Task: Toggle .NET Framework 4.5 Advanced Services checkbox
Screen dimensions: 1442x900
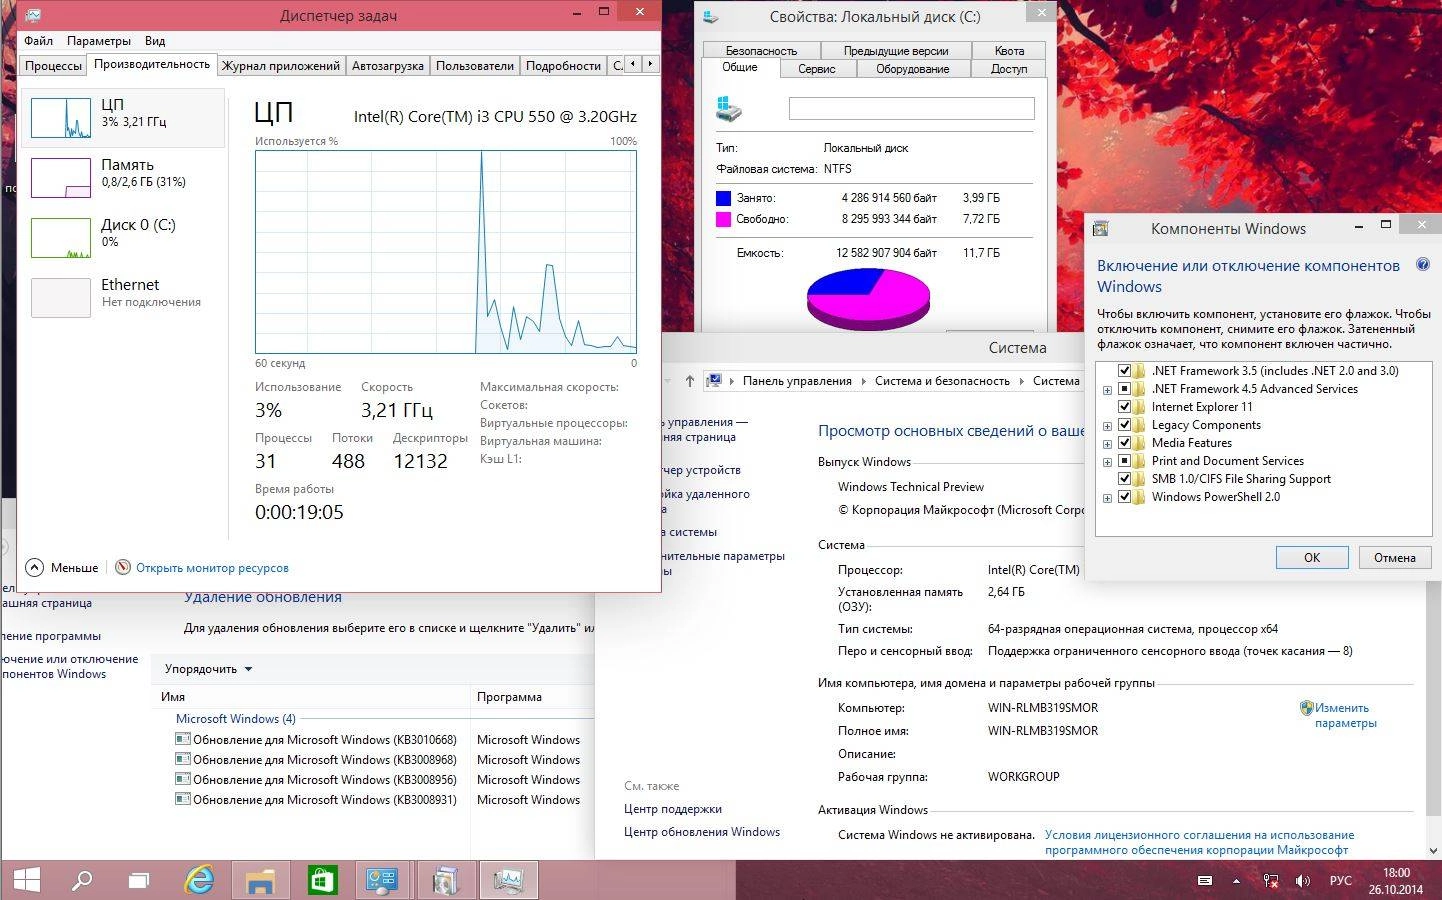Action: [1124, 389]
